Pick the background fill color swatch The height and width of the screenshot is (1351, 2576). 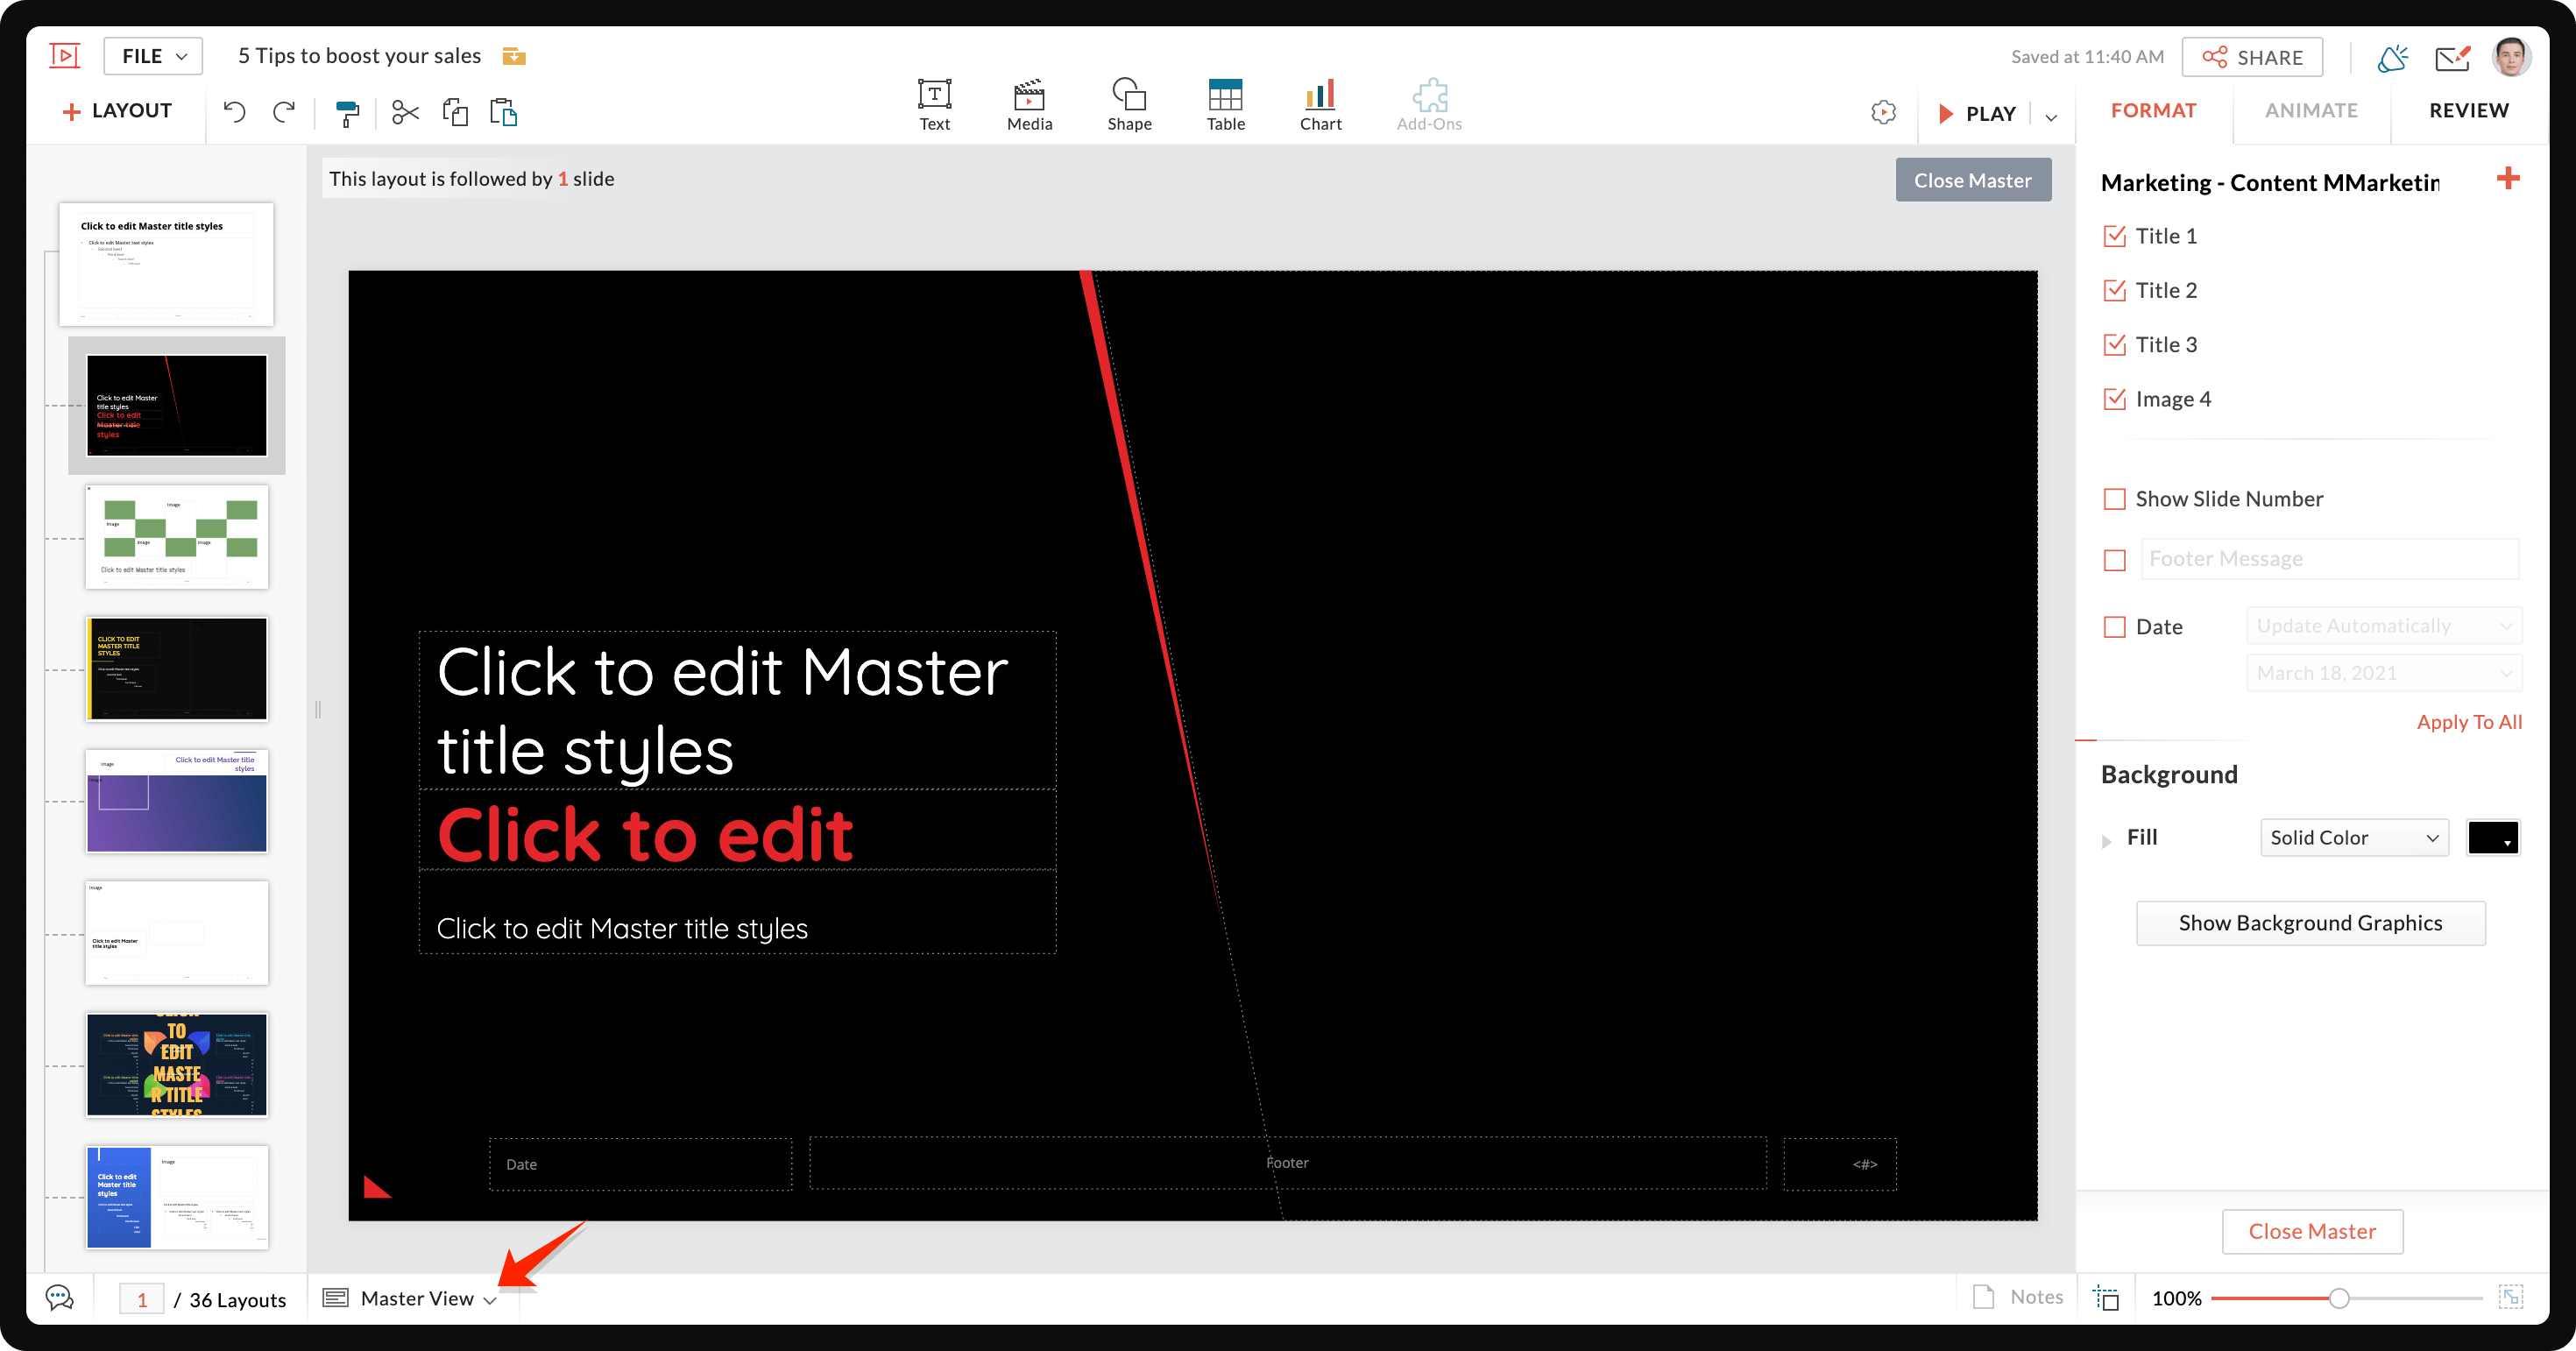[x=2492, y=837]
